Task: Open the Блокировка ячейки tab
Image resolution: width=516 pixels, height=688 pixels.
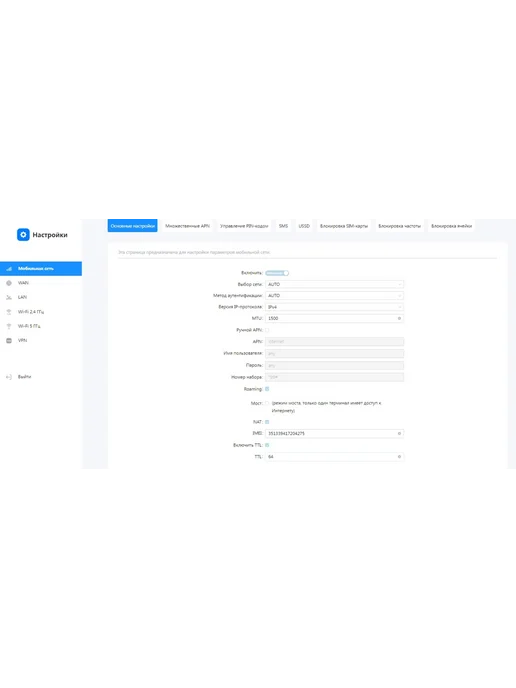Action: 452,226
